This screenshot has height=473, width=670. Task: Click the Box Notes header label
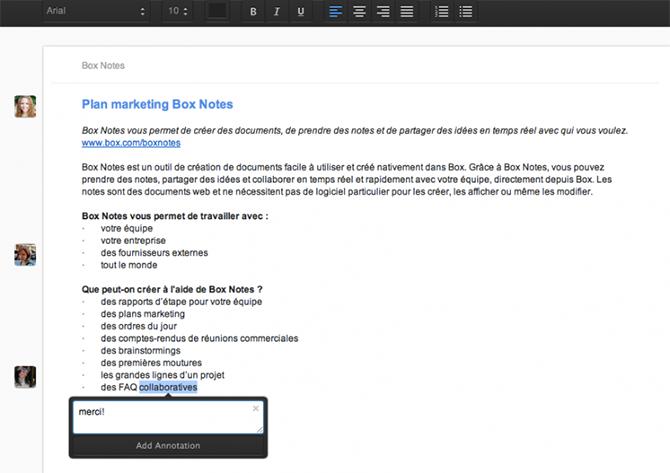pos(103,65)
